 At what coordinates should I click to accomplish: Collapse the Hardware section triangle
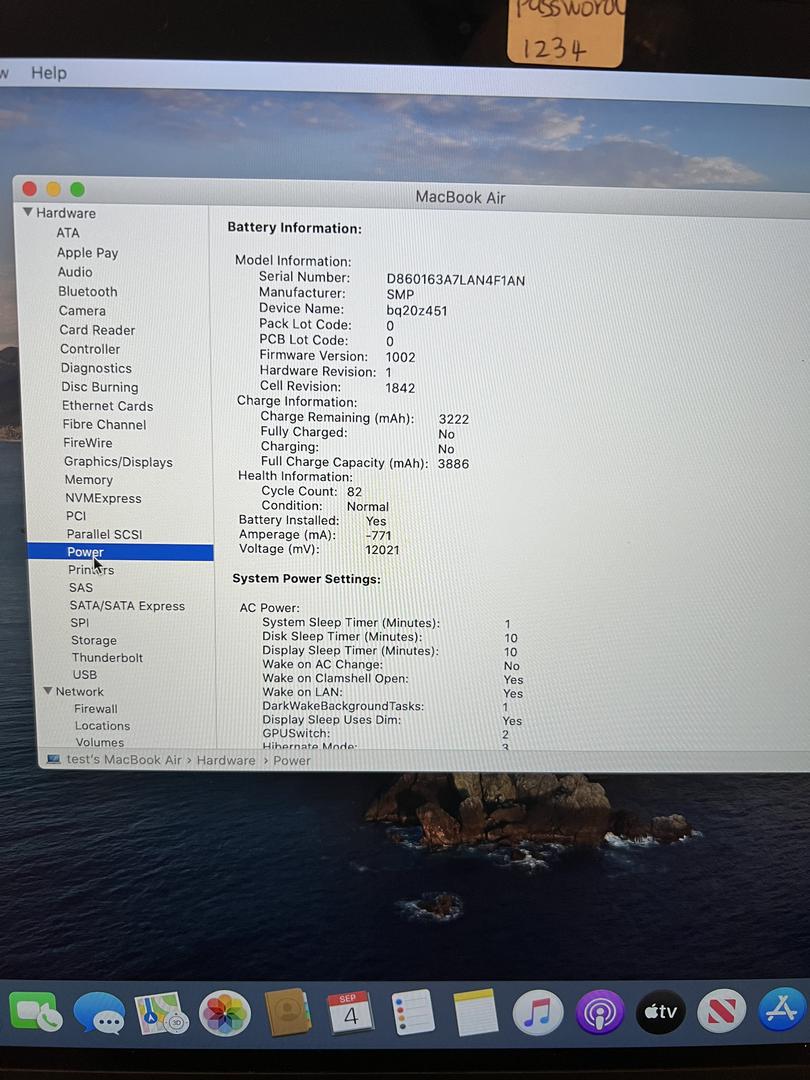point(28,212)
